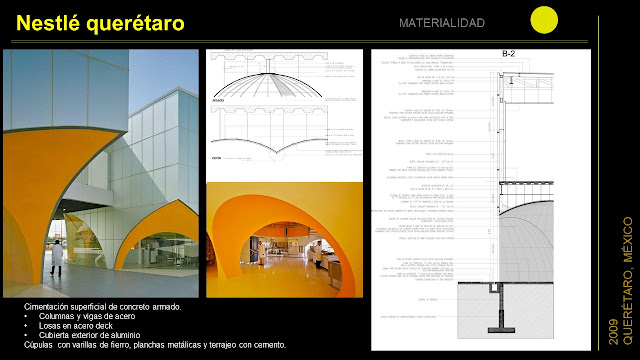Select the B-2 wall section drawing

click(481, 200)
